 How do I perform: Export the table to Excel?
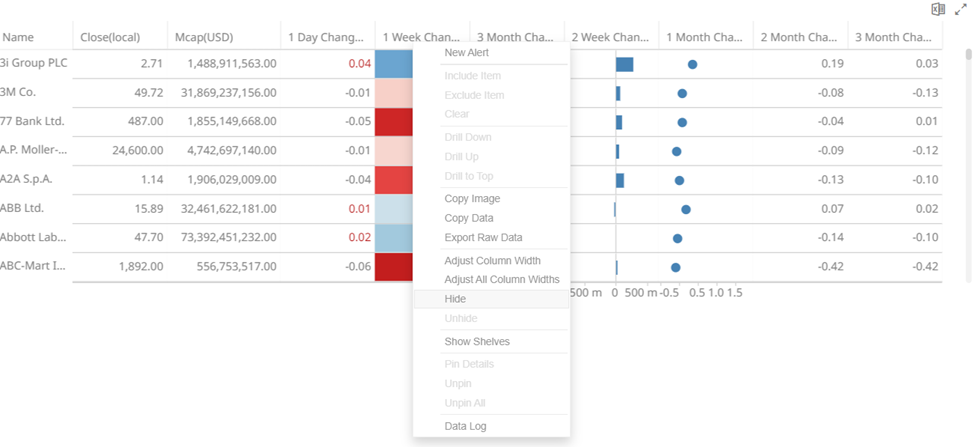938,9
